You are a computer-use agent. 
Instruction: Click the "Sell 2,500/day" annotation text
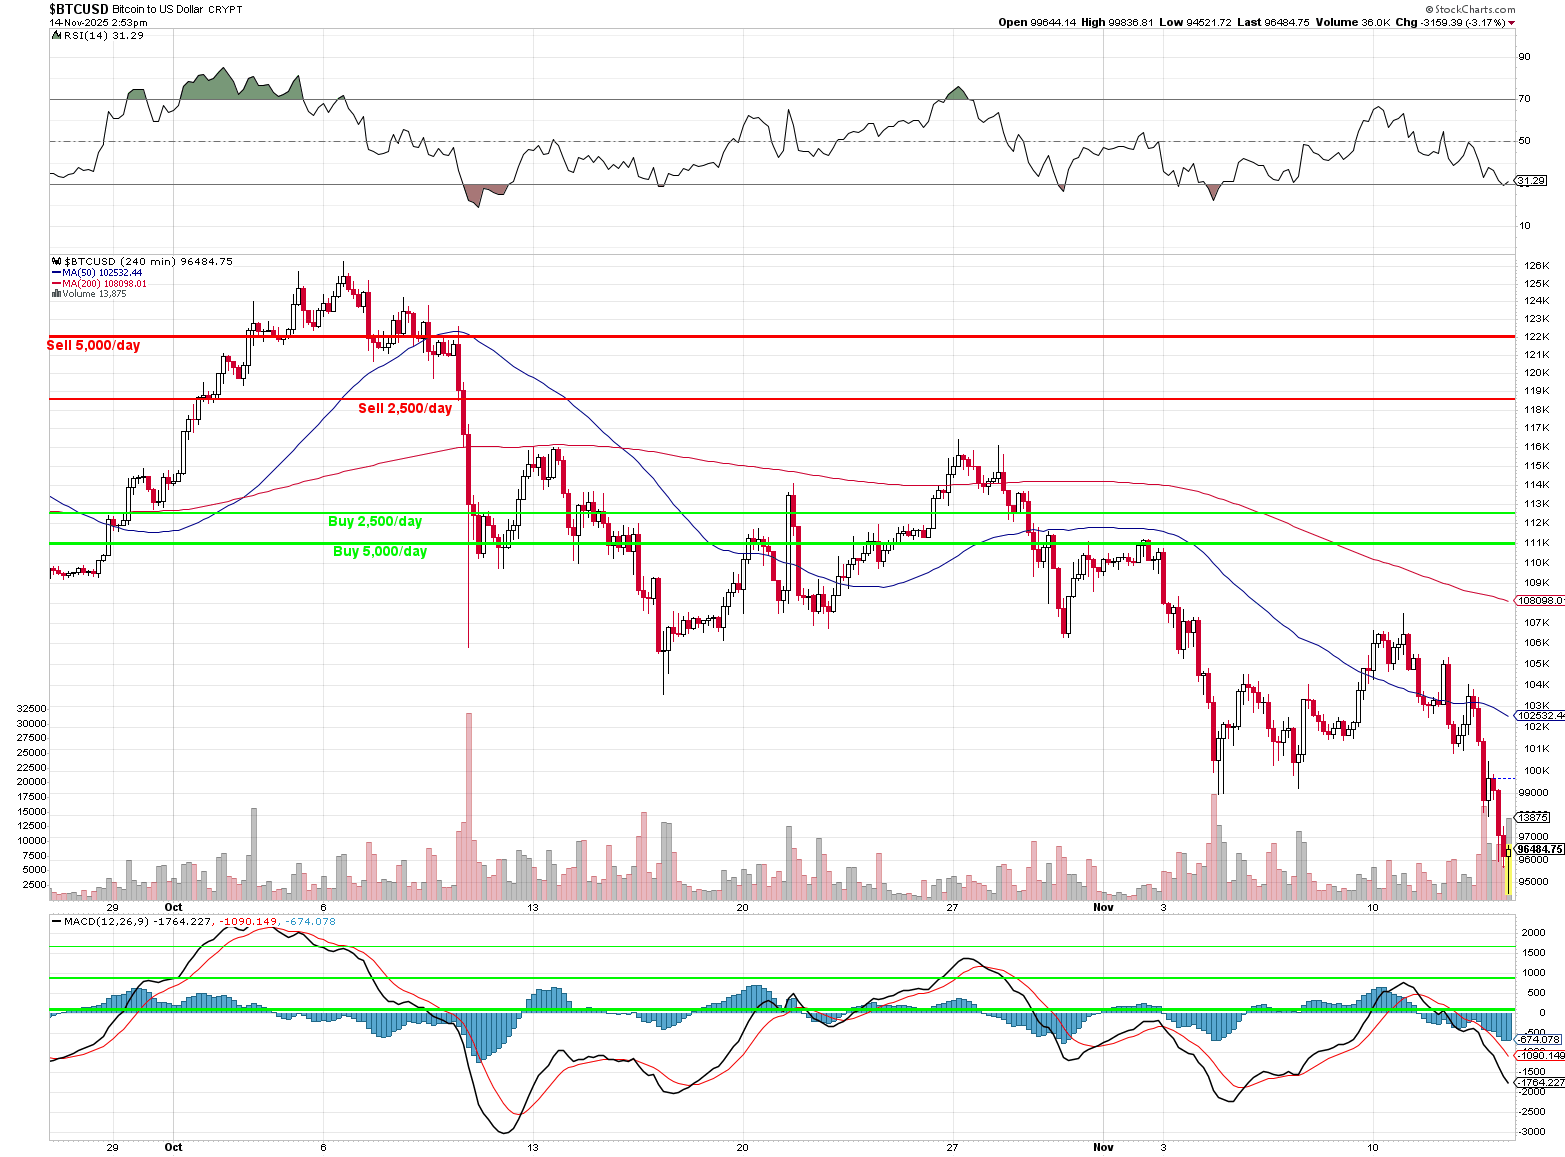pyautogui.click(x=405, y=408)
